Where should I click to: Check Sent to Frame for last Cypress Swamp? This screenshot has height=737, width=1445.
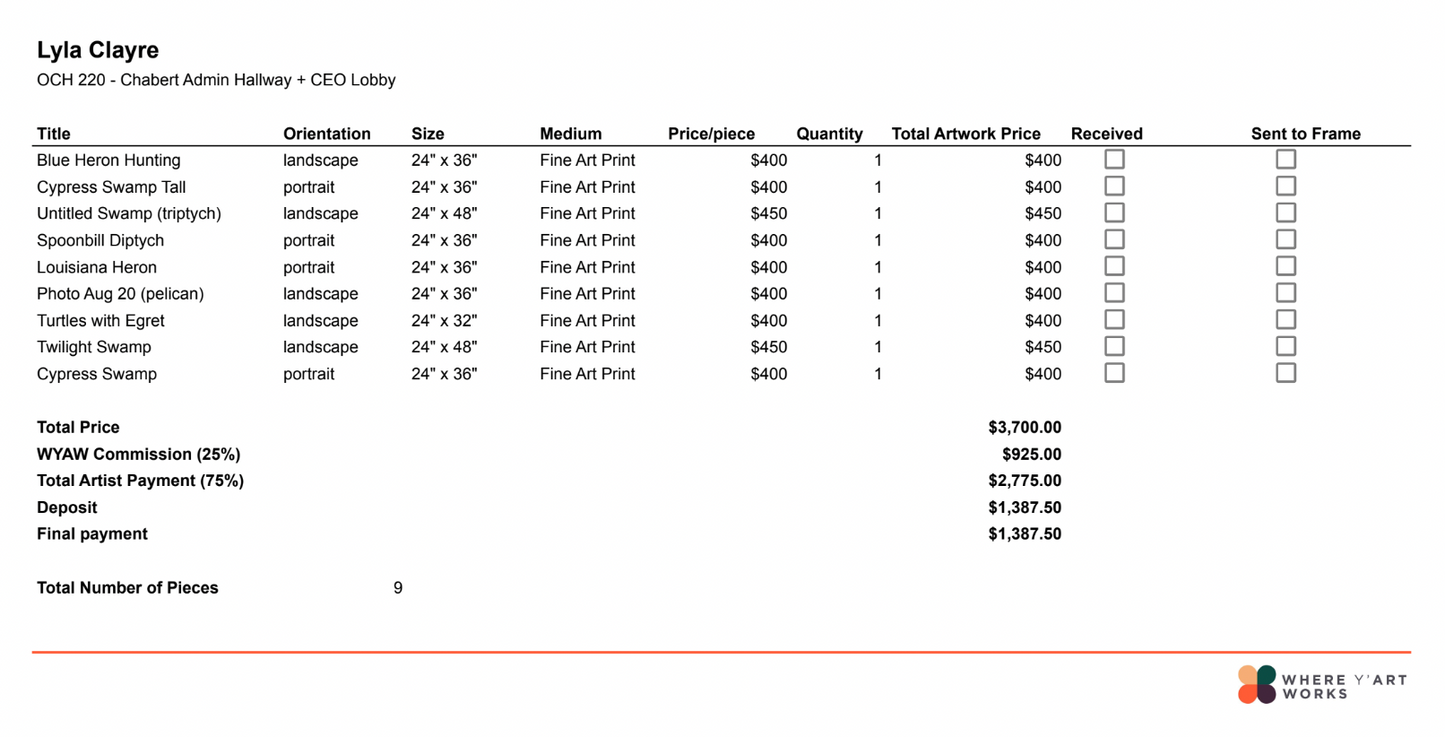coord(1286,373)
